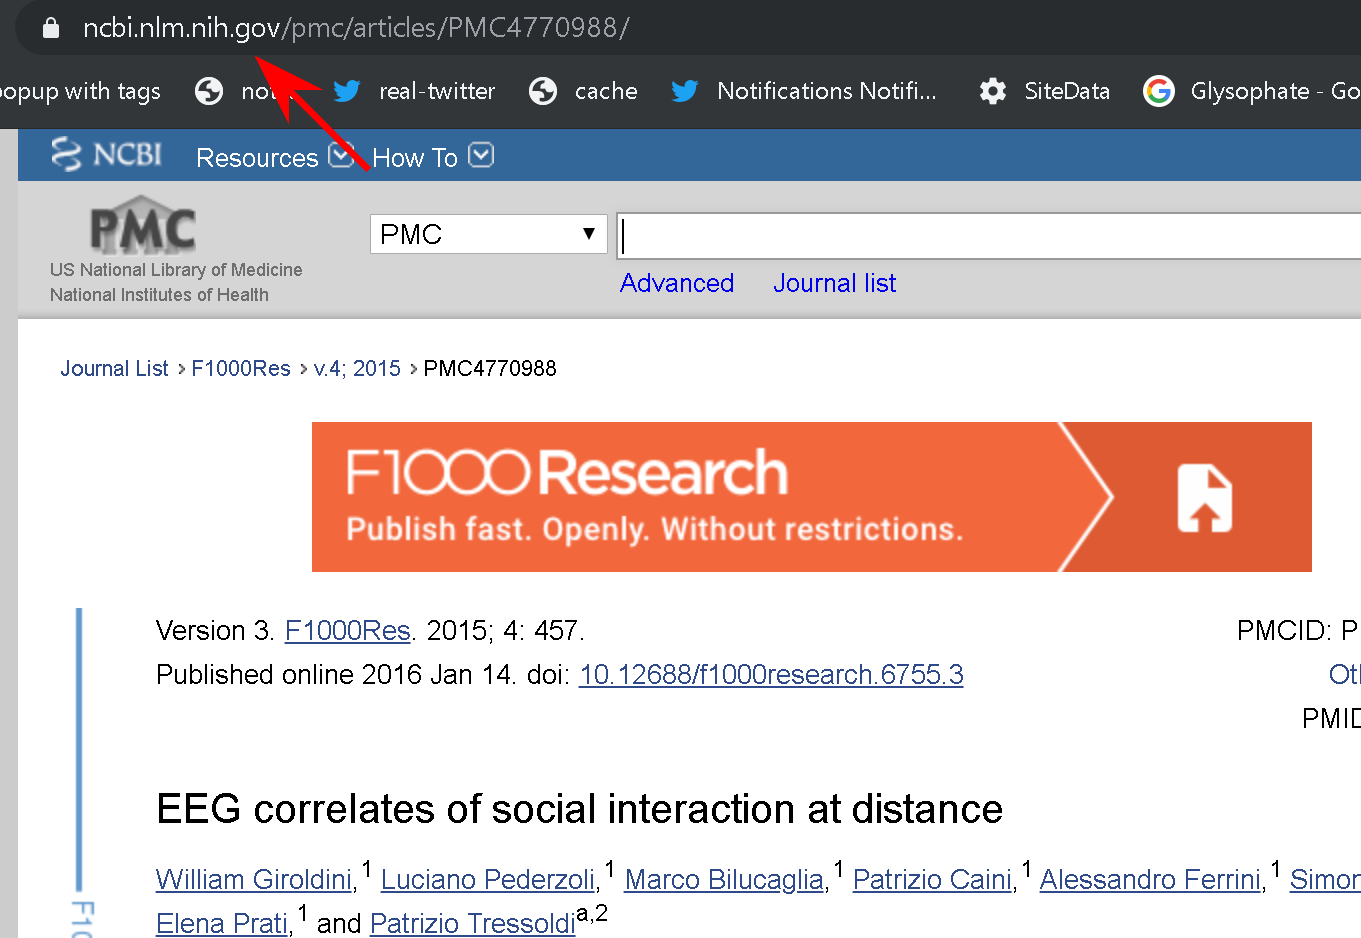Click author William Giroldini's name
This screenshot has width=1361, height=938.
(254, 879)
